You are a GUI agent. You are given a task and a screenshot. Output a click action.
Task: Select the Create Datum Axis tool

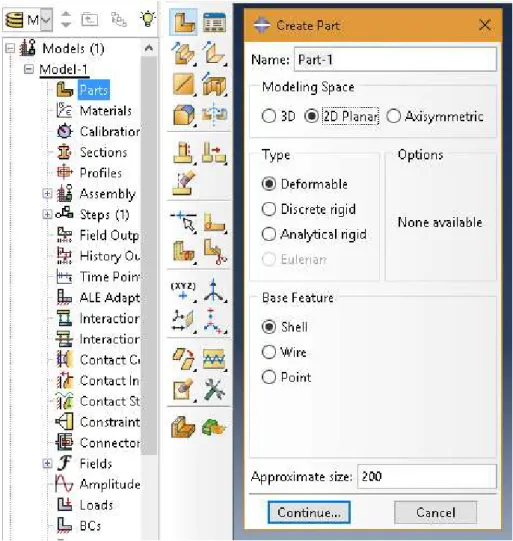pos(214,292)
